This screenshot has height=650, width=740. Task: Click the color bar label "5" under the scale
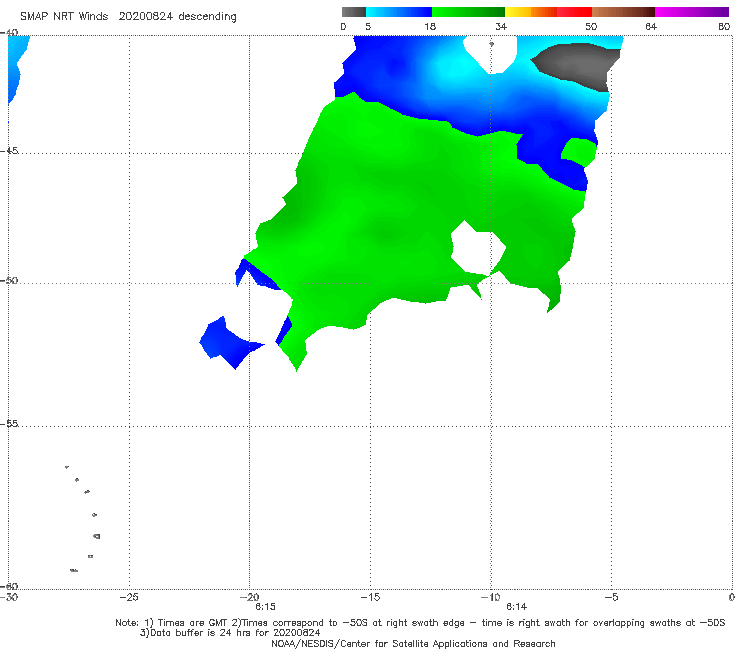pyautogui.click(x=368, y=26)
